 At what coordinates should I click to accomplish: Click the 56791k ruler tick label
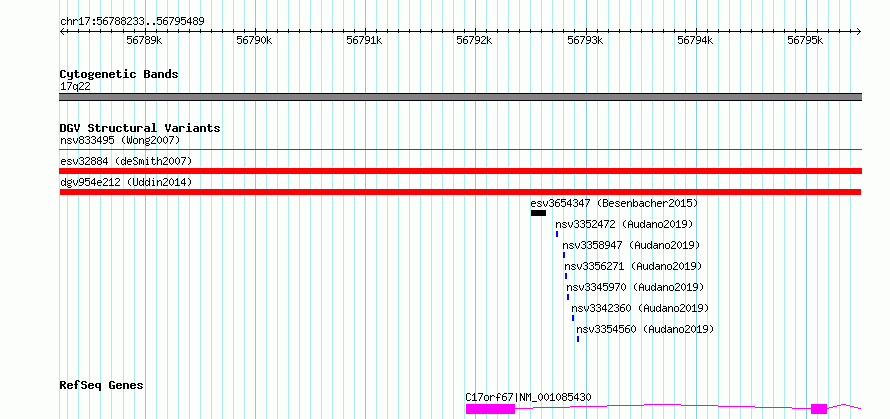pyautogui.click(x=364, y=40)
